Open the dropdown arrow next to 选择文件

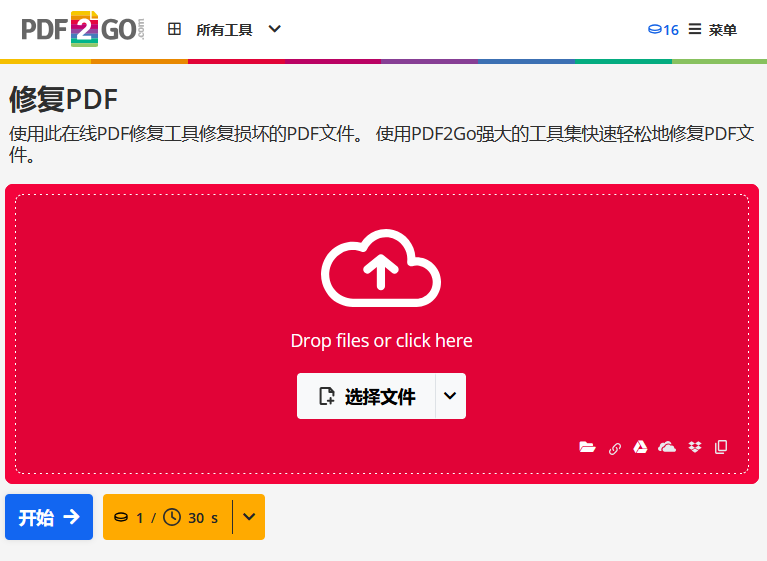[x=450, y=396]
